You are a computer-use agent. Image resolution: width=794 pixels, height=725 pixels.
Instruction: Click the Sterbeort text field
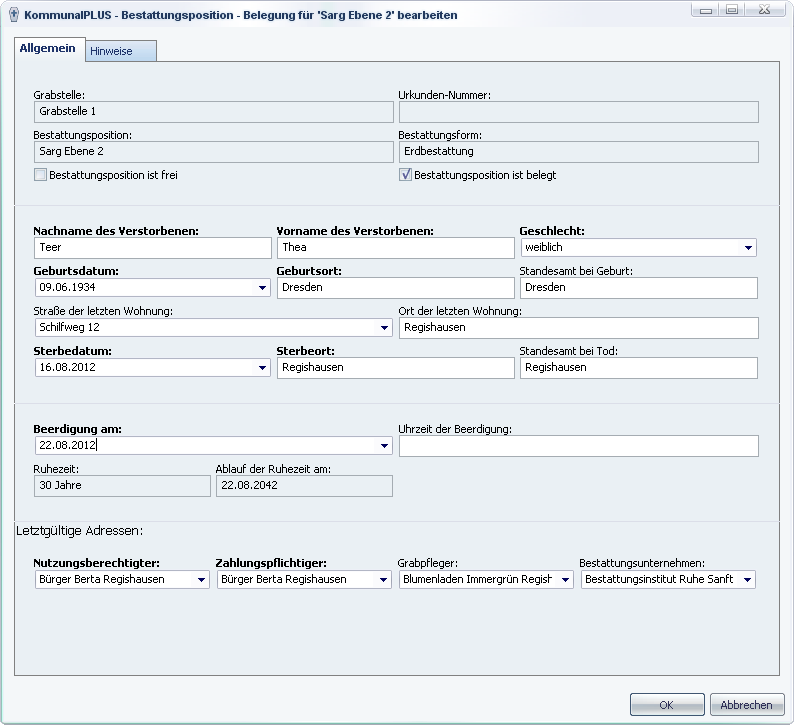coord(395,368)
